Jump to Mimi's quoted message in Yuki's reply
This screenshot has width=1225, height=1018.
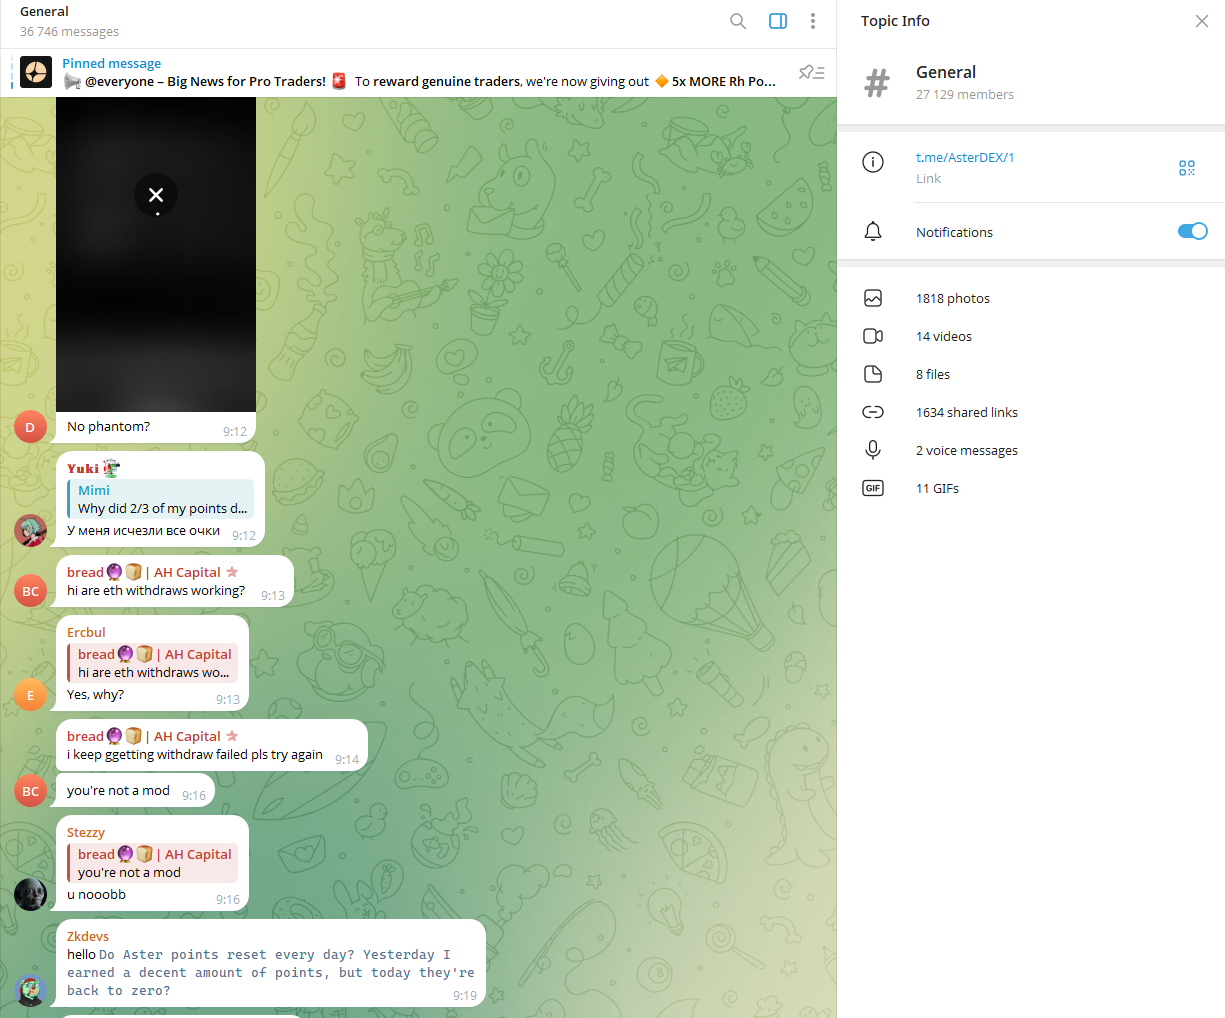pyautogui.click(x=161, y=499)
